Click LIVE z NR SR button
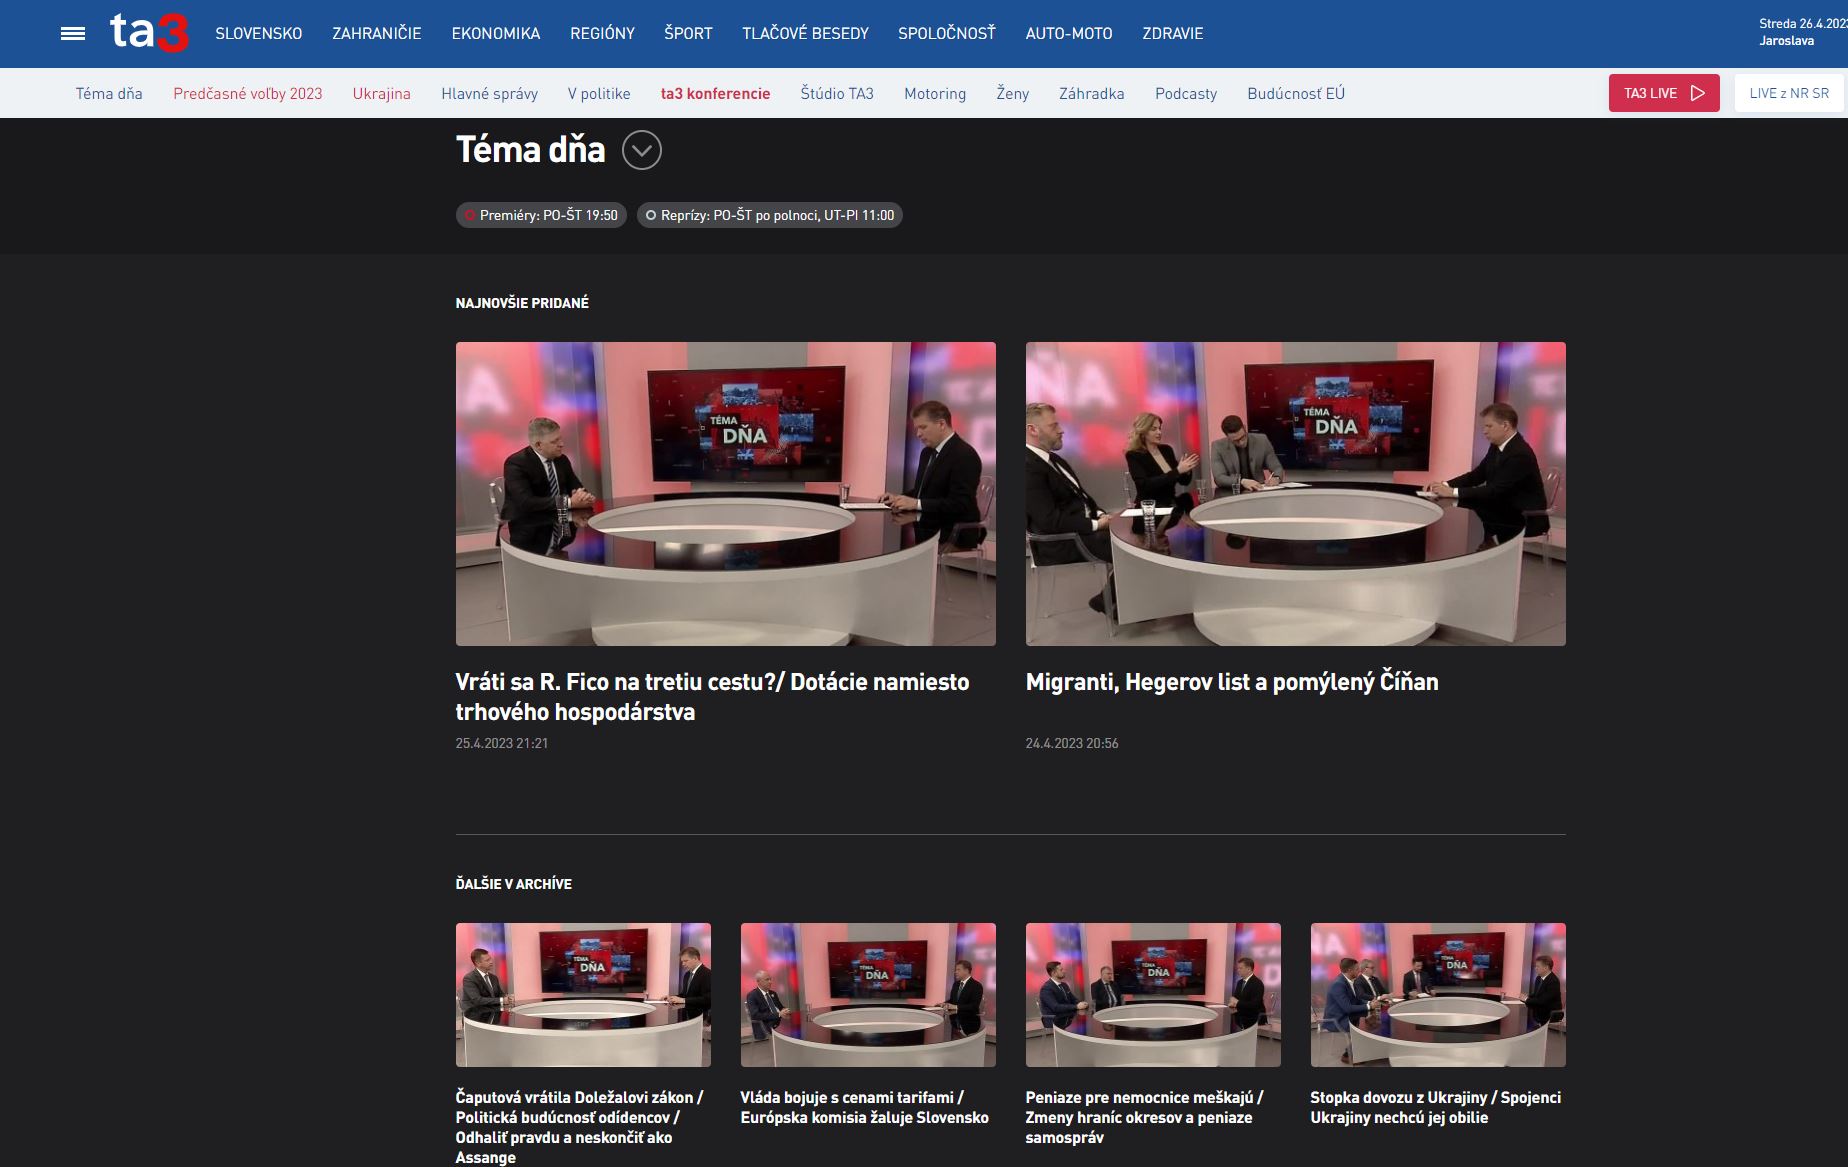The width and height of the screenshot is (1848, 1167). point(1789,93)
